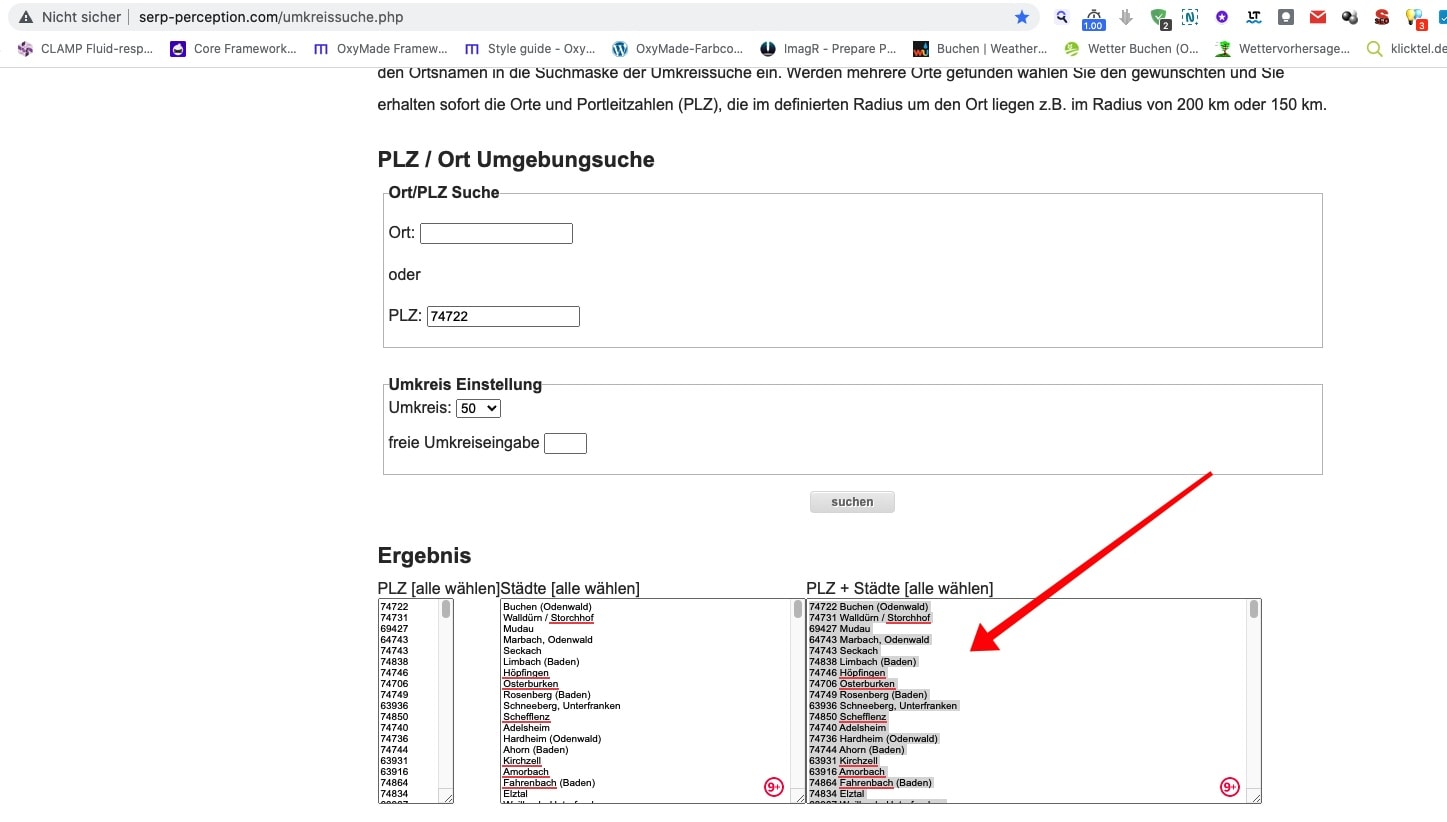1447x822 pixels.
Task: Click the green shield extension icon
Action: pyautogui.click(x=1158, y=18)
